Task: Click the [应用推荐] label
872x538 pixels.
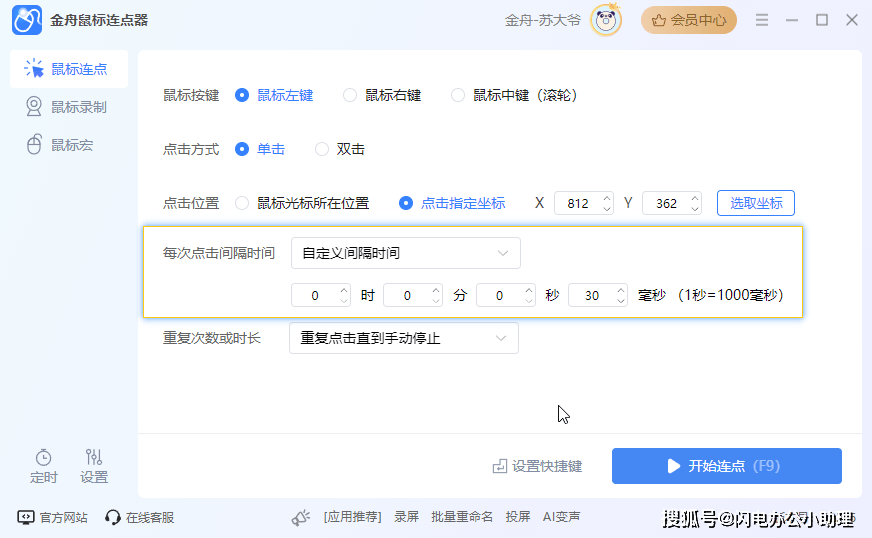Action: coord(353,517)
